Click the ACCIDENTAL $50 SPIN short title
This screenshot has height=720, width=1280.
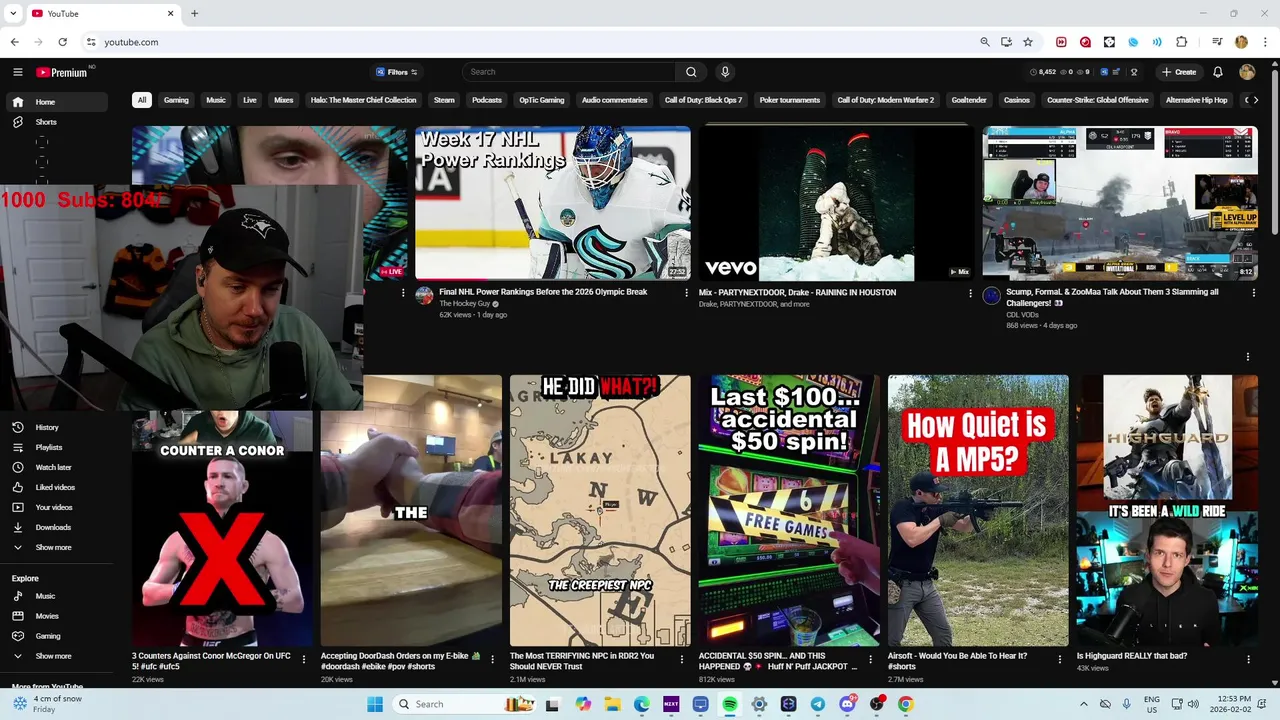pyautogui.click(x=778, y=661)
